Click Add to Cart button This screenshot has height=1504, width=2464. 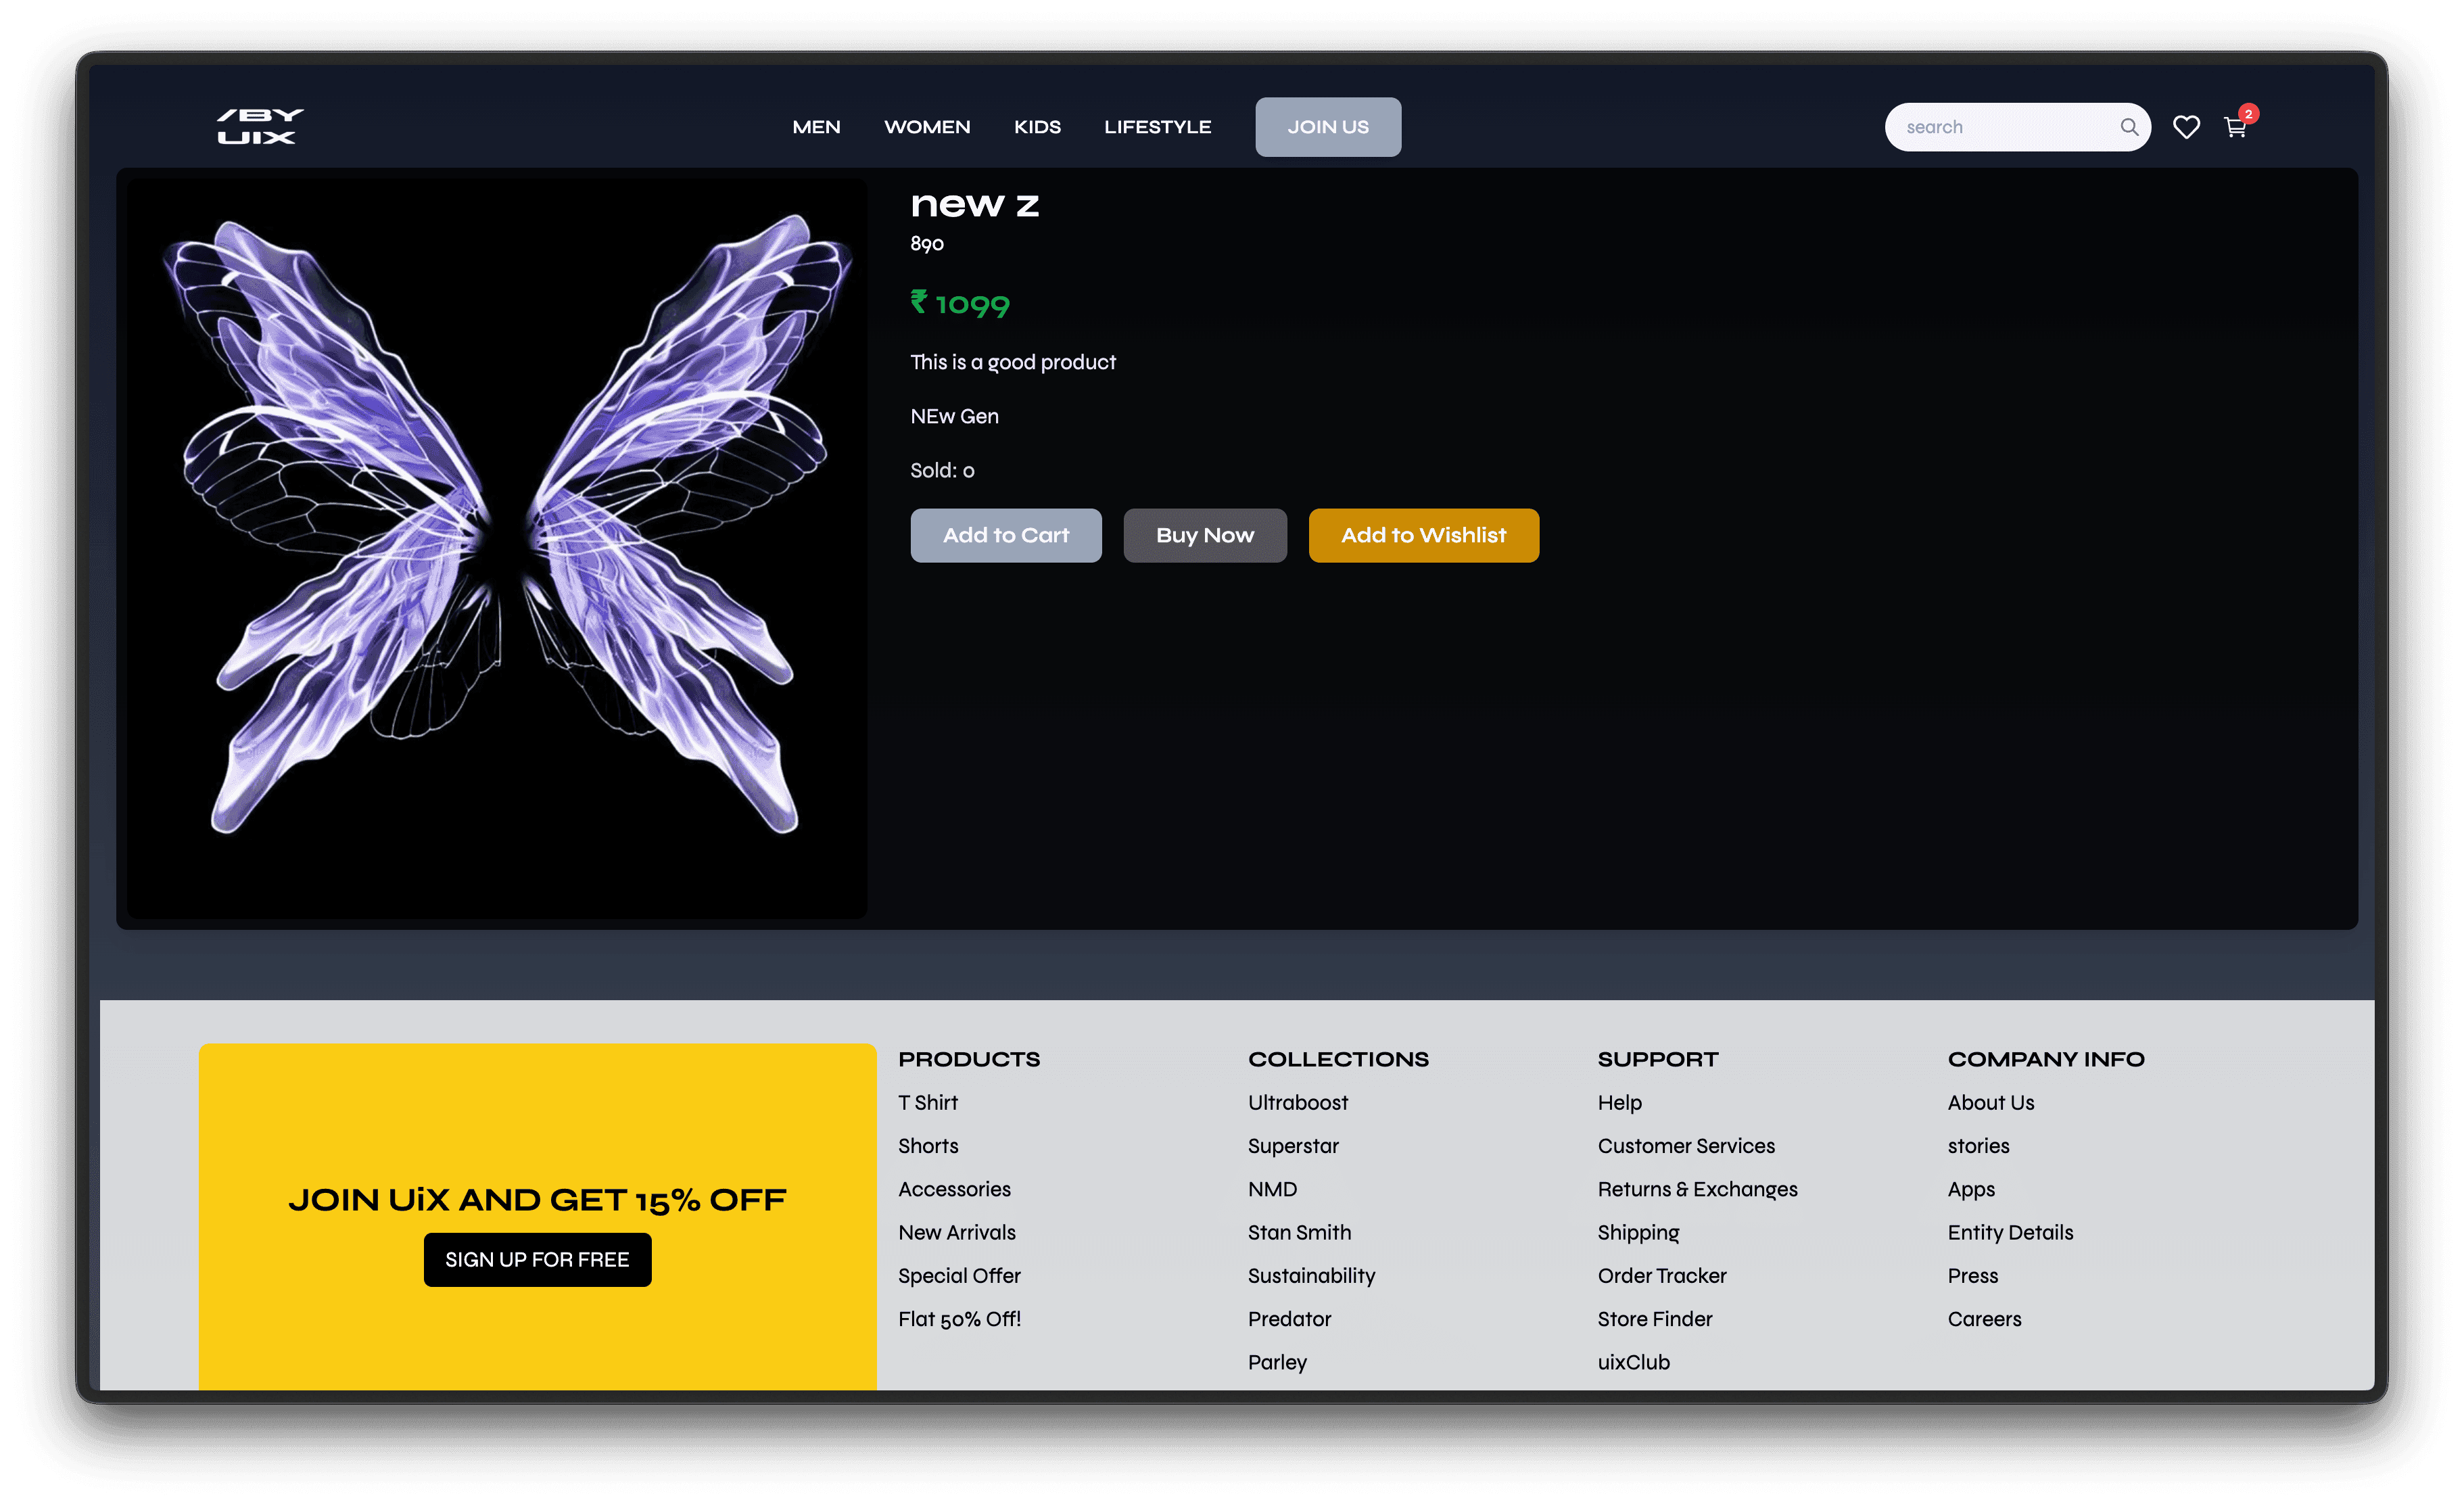[1006, 535]
